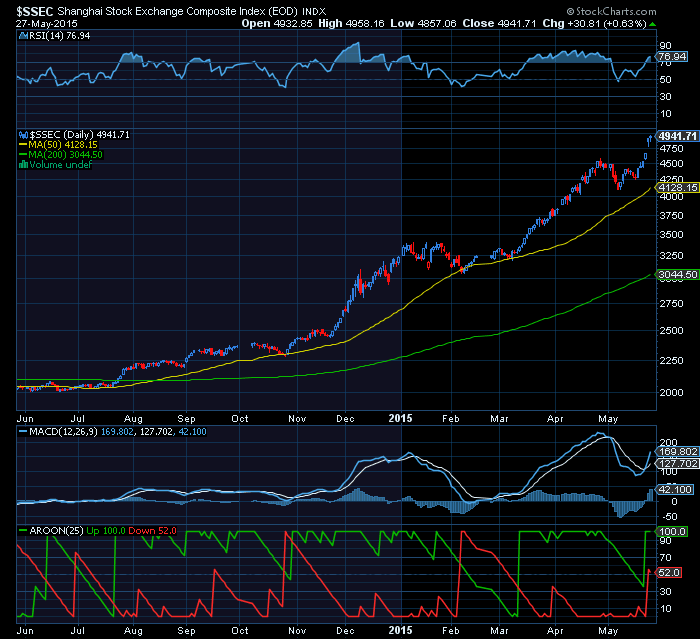Click the Aroon Down 52.0 legend value
Image resolution: width=700 pixels, height=639 pixels.
tap(152, 531)
